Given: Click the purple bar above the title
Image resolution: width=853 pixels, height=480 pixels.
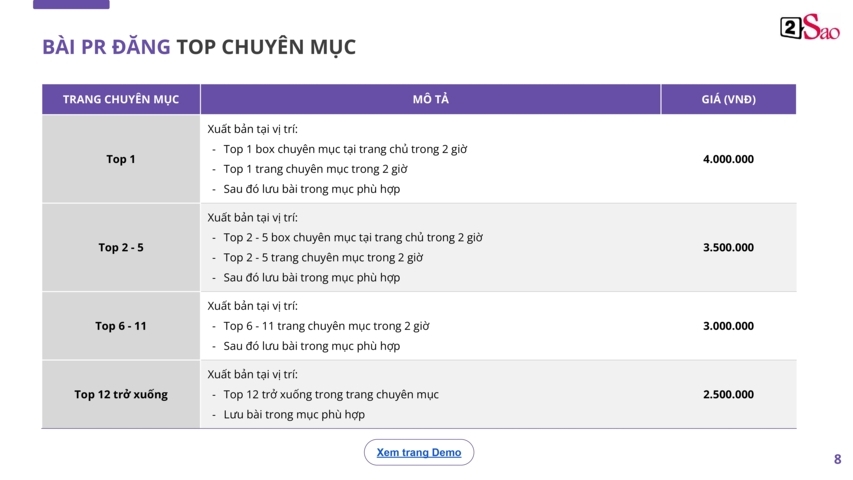Looking at the screenshot, I should click(x=71, y=4).
